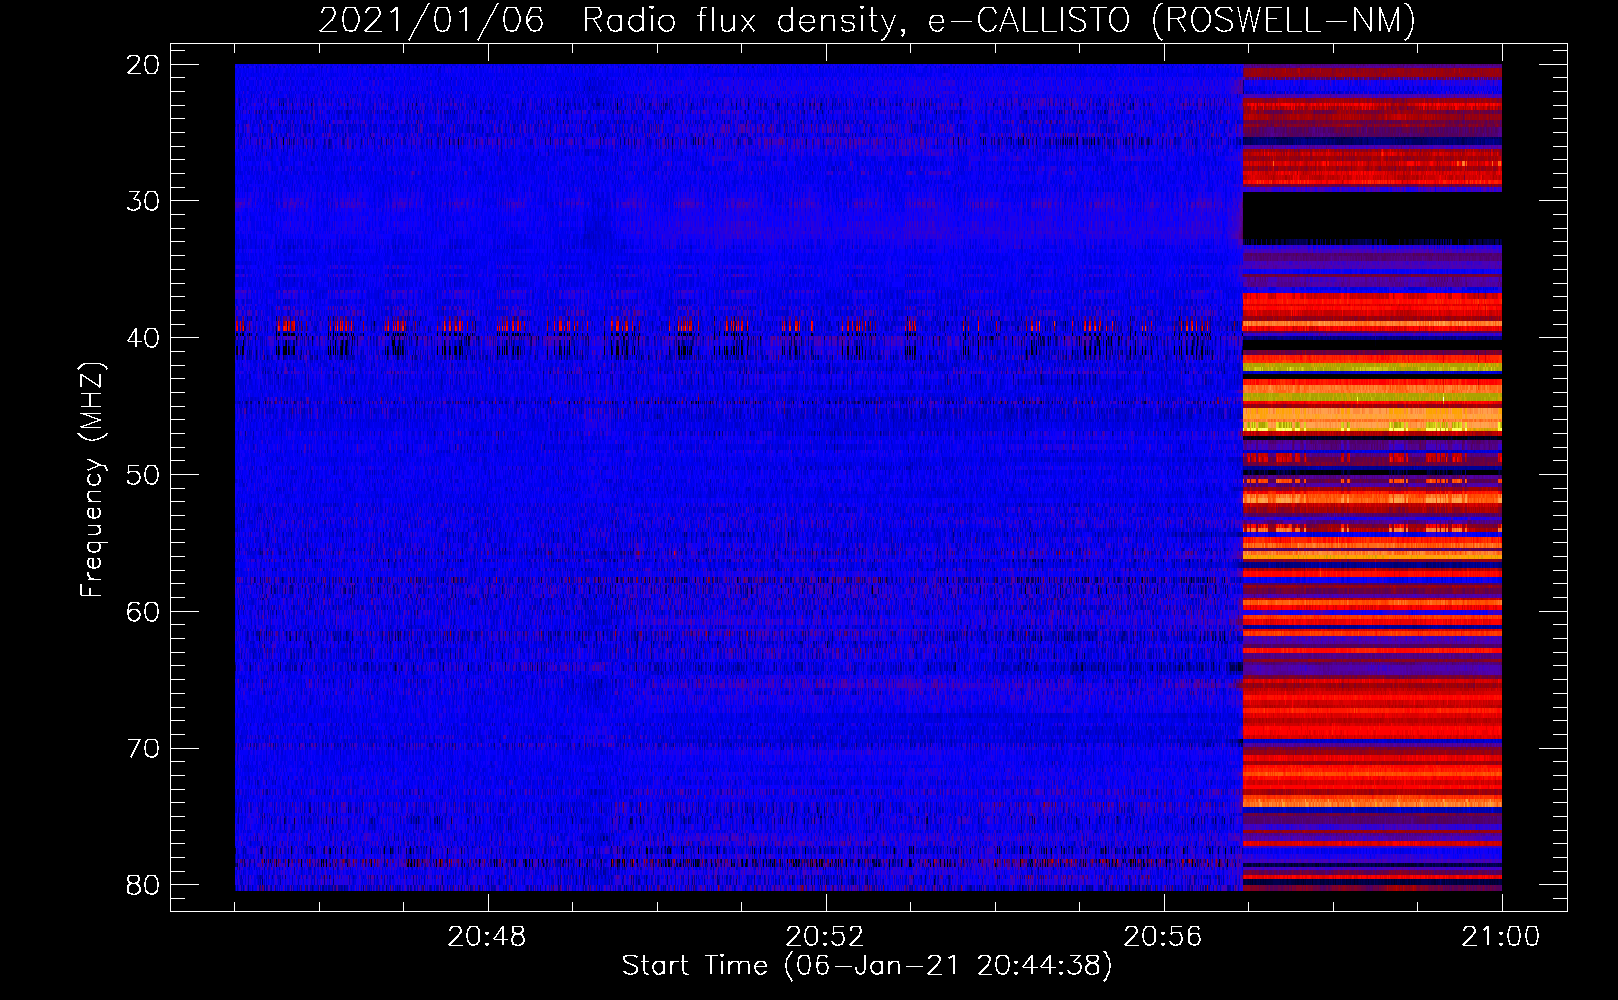Click the 'Start Time (06-Jan-21 20:44:38)' label
The image size is (1618, 1000).
pyautogui.click(x=867, y=966)
